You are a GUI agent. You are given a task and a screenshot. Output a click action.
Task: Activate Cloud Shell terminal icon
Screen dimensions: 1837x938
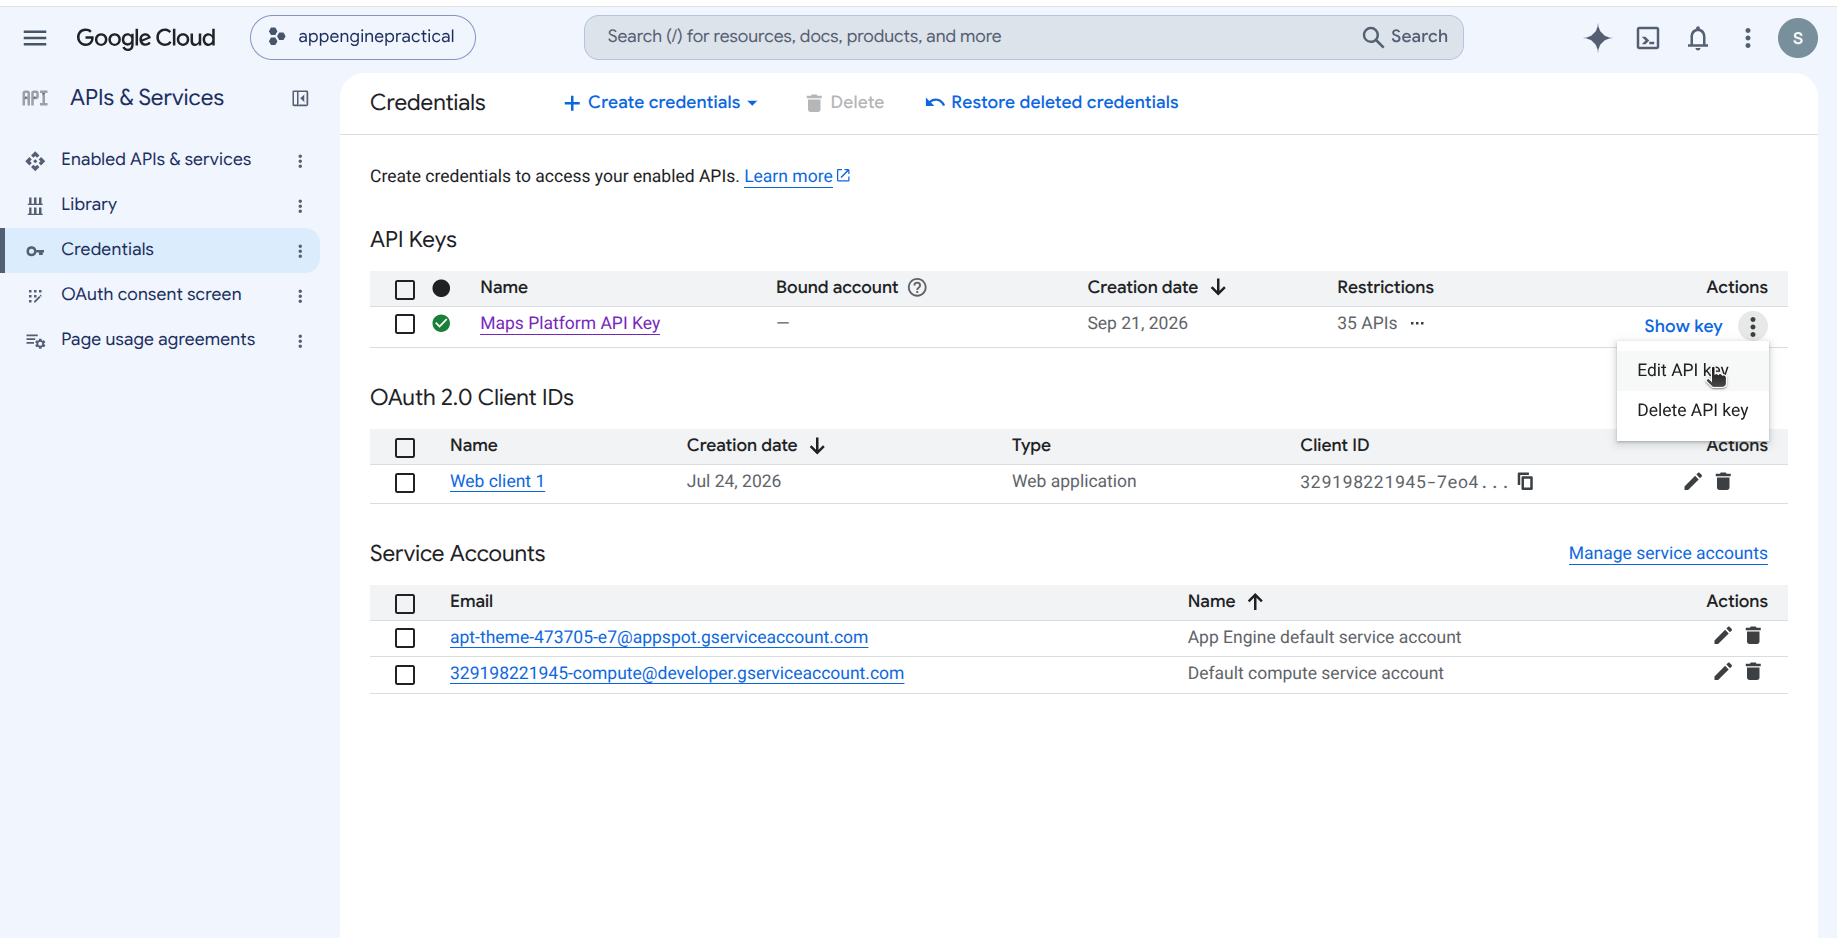coord(1648,38)
